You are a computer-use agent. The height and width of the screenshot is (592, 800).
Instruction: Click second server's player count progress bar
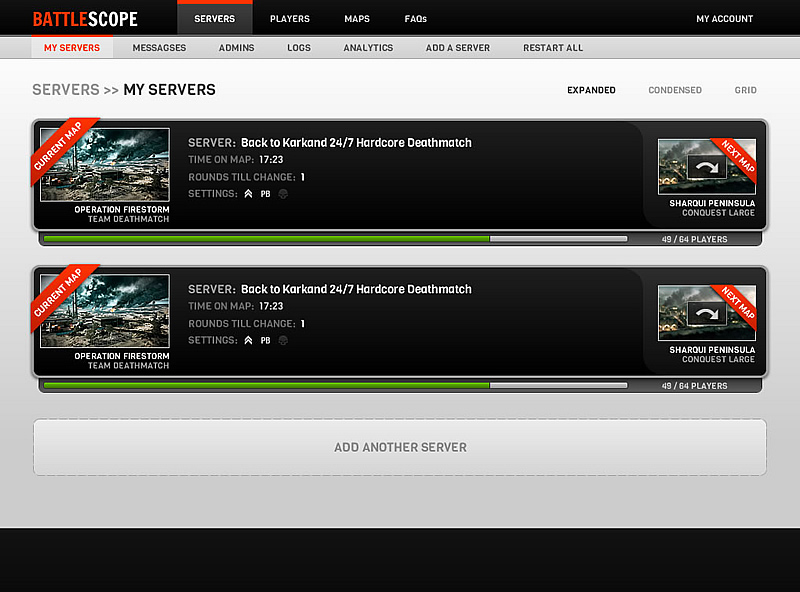point(336,385)
